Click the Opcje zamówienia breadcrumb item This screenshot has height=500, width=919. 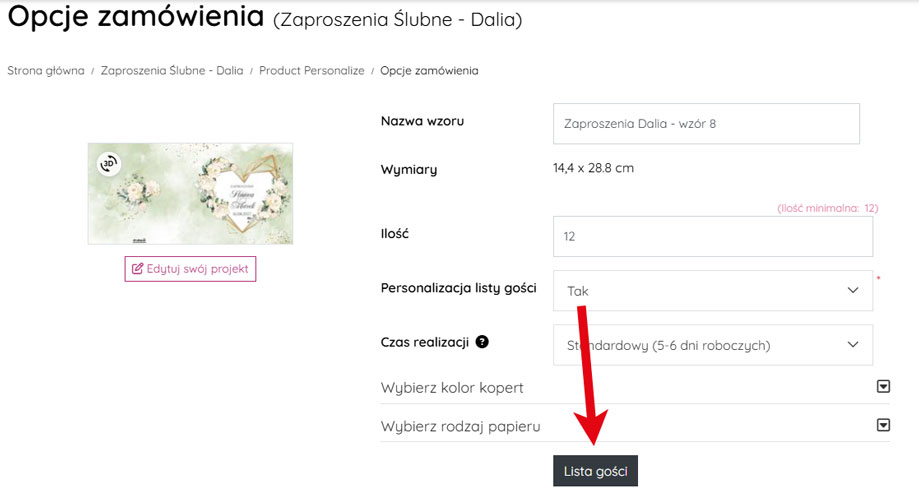pyautogui.click(x=429, y=71)
